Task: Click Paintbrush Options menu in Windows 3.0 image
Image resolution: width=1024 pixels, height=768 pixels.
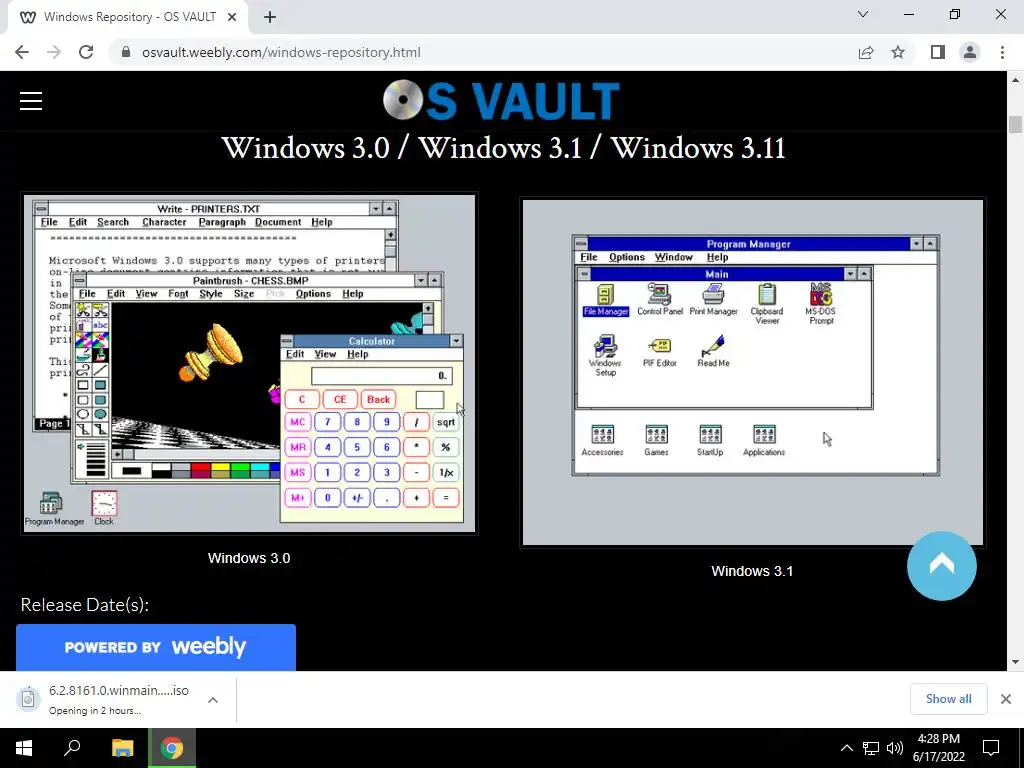Action: click(x=313, y=294)
